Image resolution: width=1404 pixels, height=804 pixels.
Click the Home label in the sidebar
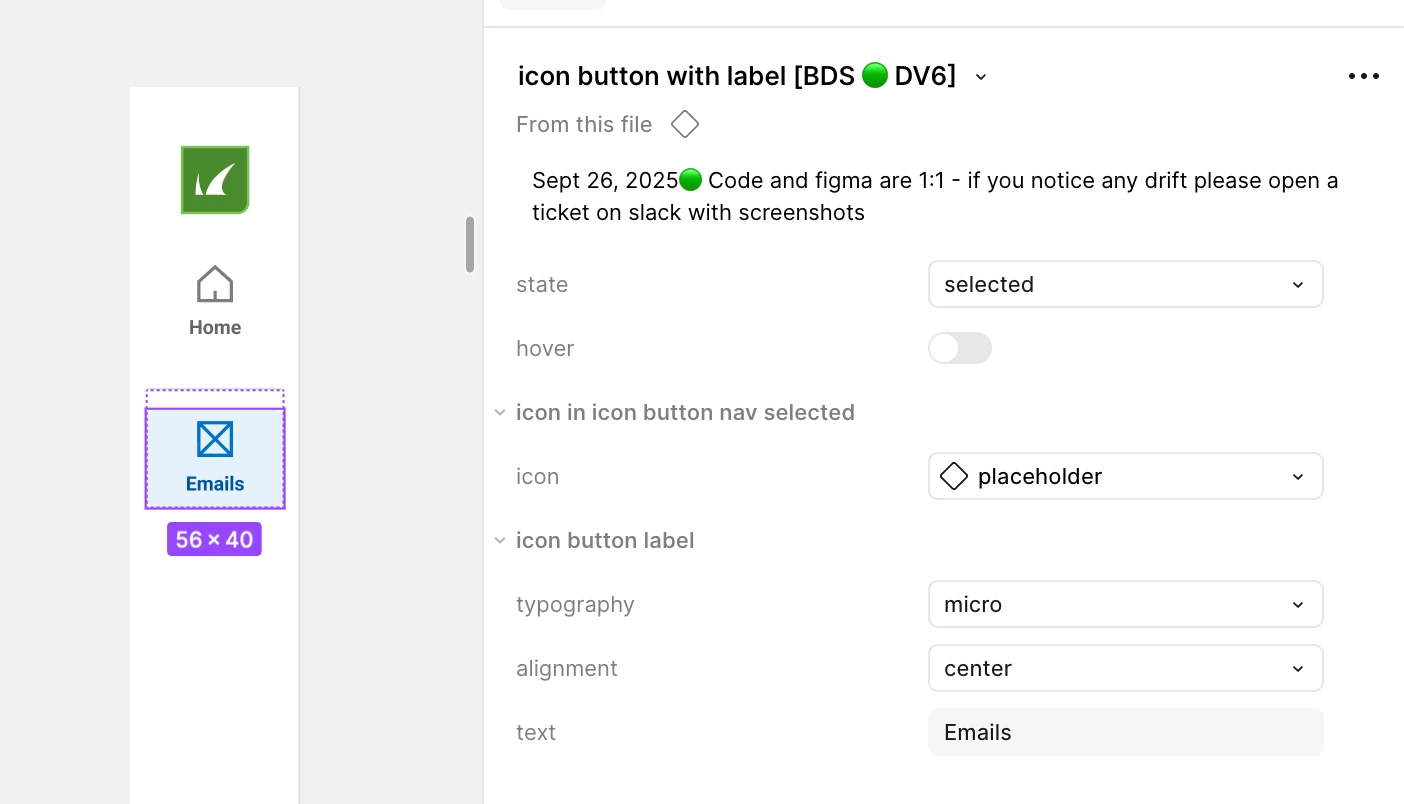click(x=215, y=328)
